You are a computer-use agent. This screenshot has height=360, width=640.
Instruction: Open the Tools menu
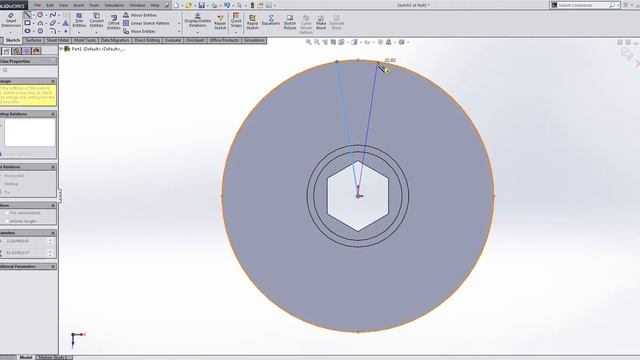pos(94,5)
